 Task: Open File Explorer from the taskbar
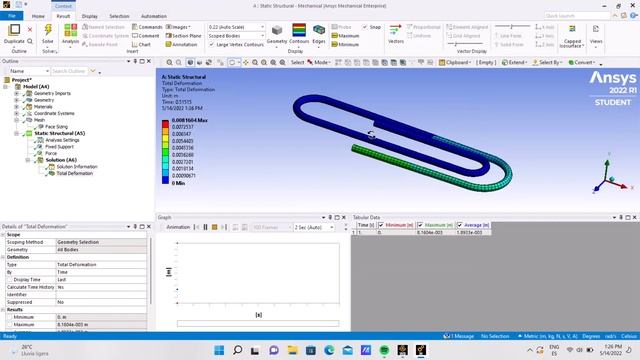[x=292, y=350]
